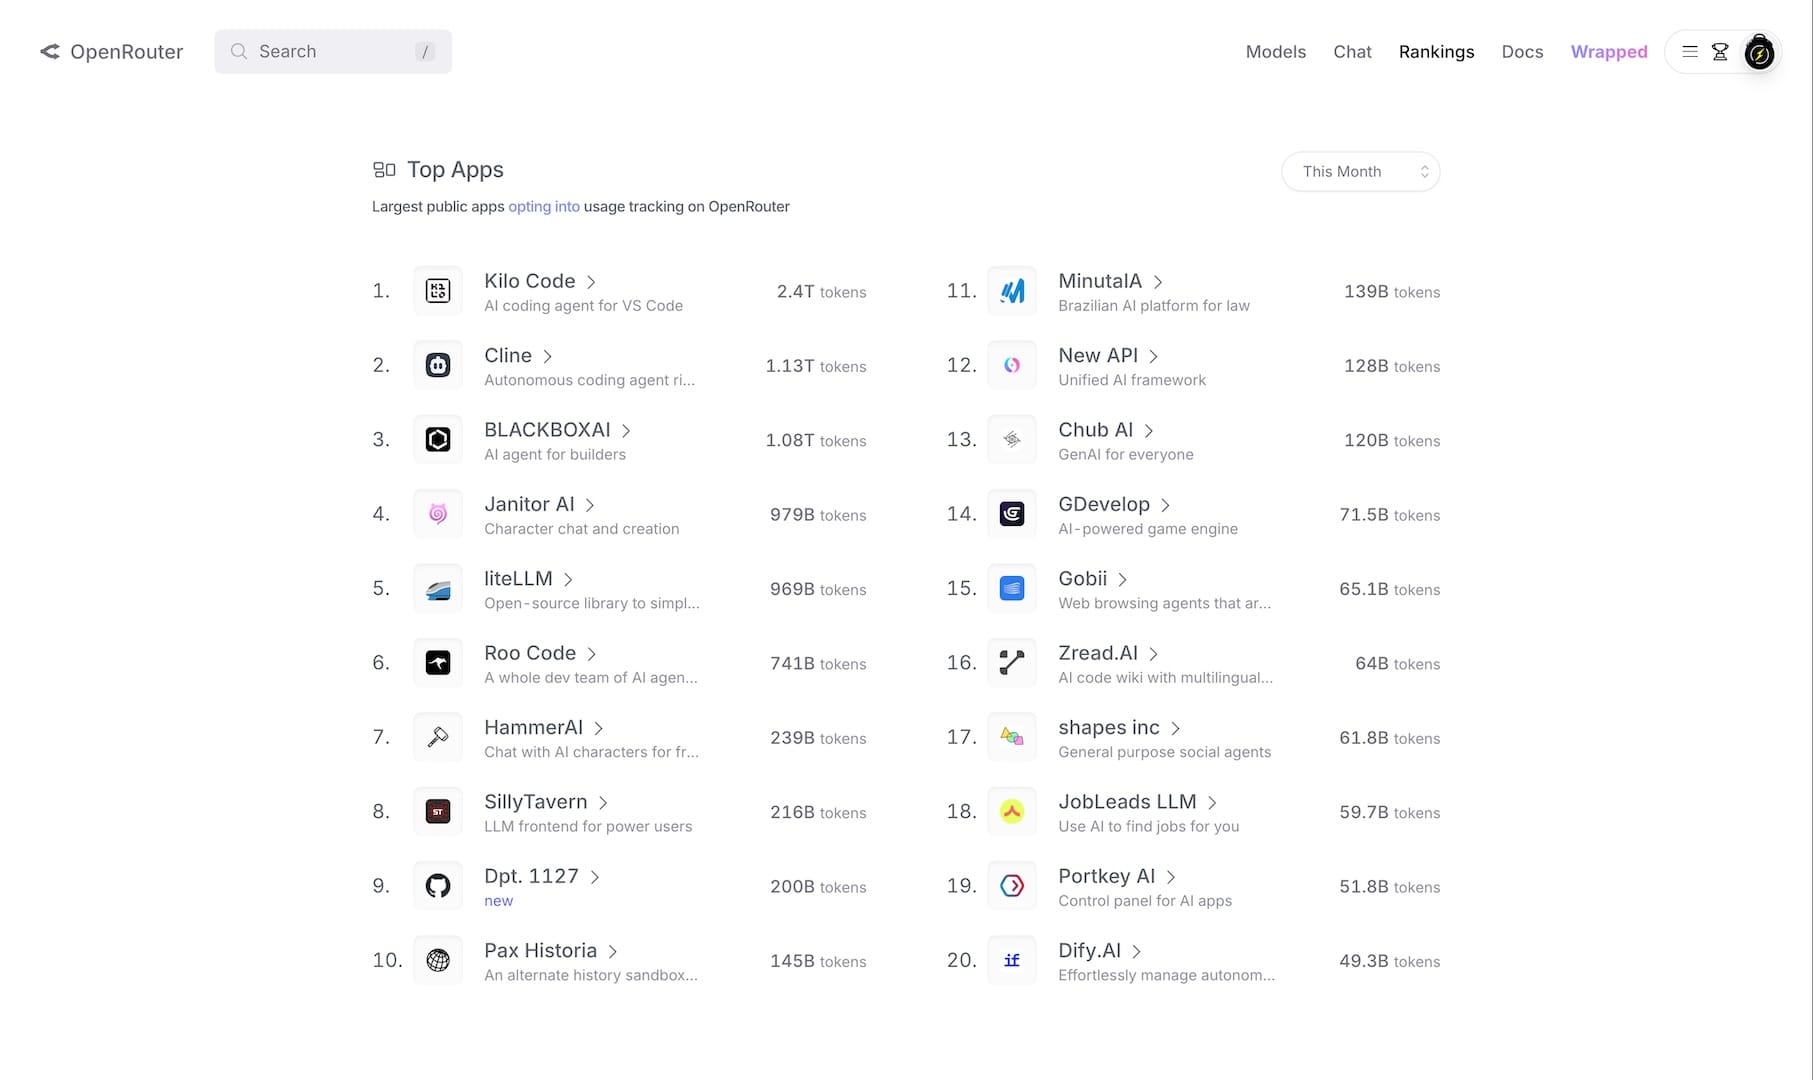Viewport: 1813px width, 1080px height.
Task: Focus the Search input field
Action: 333,52
